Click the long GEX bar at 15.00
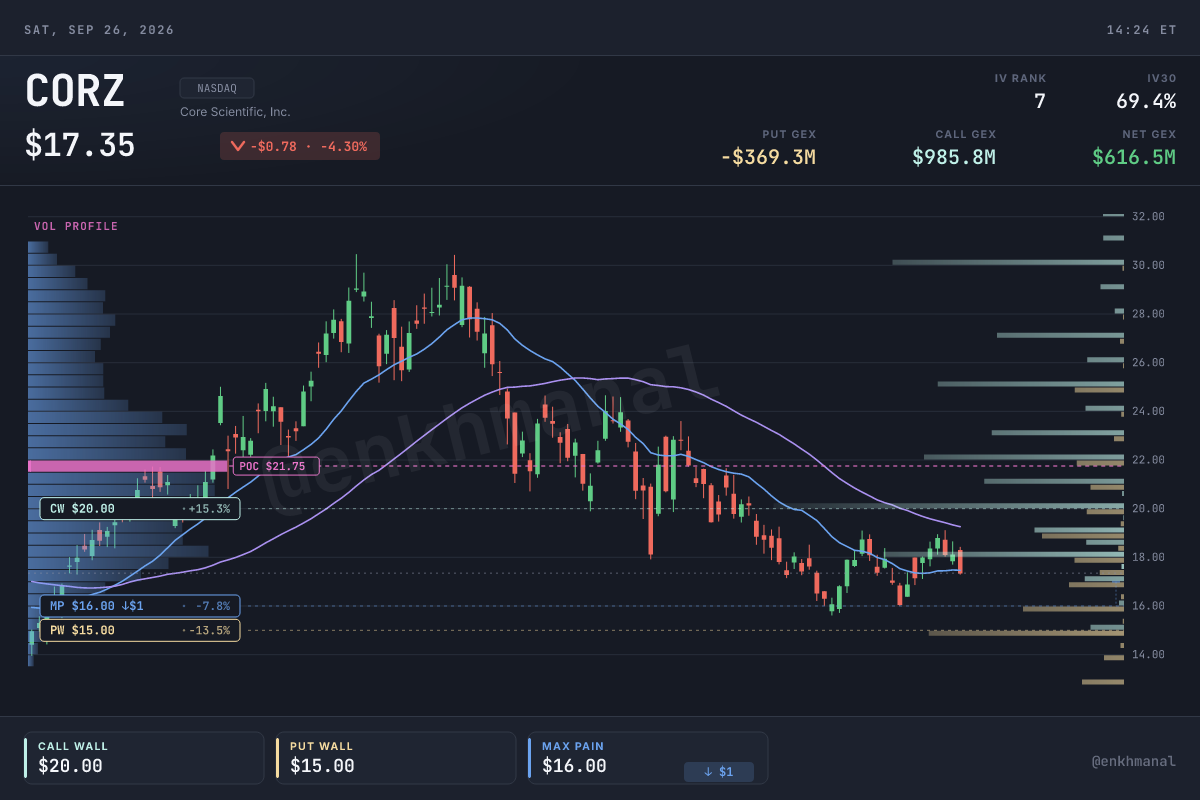This screenshot has width=1200, height=800. (x=1026, y=633)
